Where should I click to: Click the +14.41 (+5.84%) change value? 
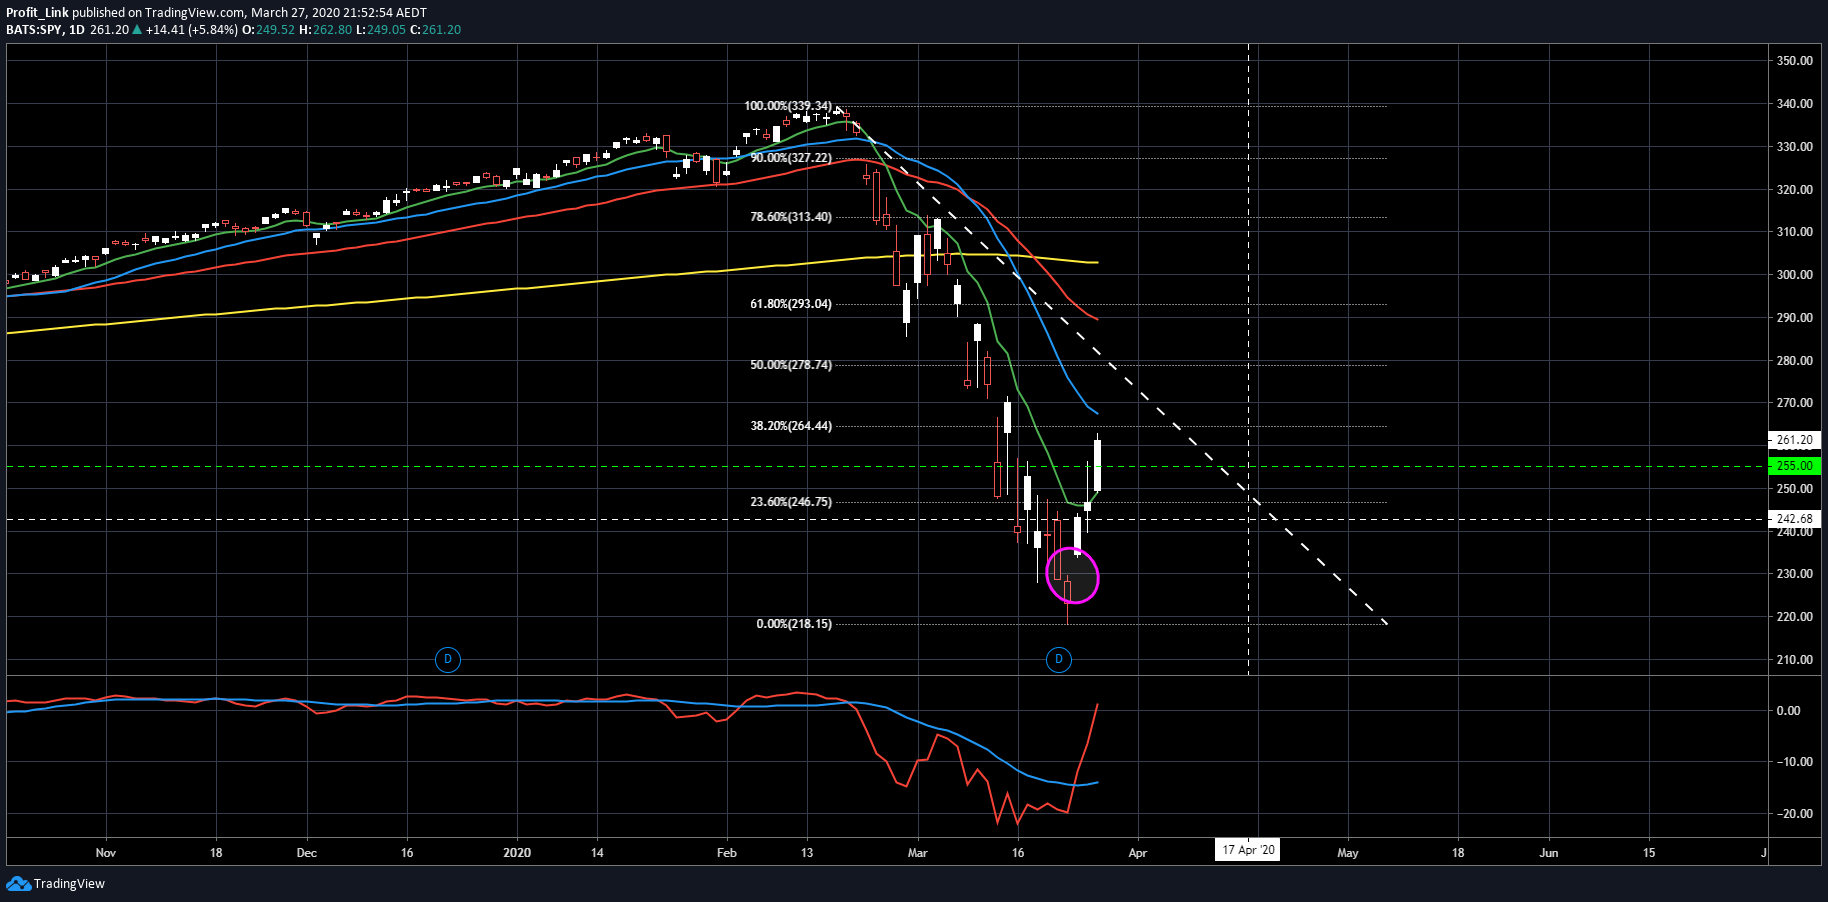point(192,30)
